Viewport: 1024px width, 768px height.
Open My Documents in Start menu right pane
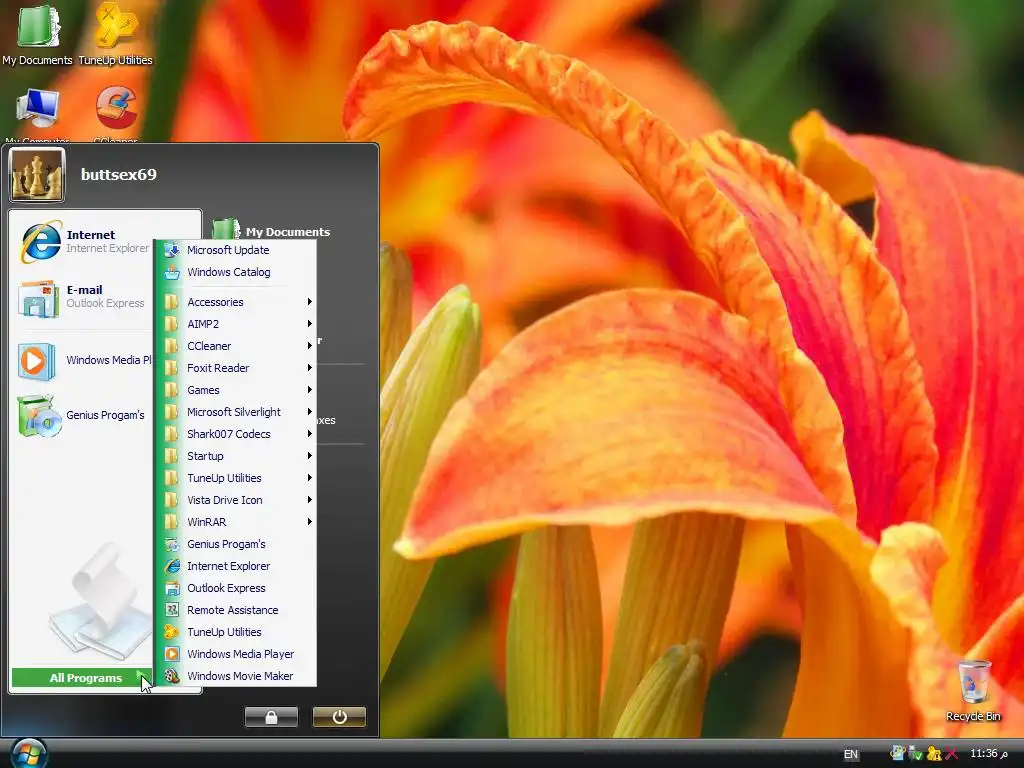(x=272, y=232)
